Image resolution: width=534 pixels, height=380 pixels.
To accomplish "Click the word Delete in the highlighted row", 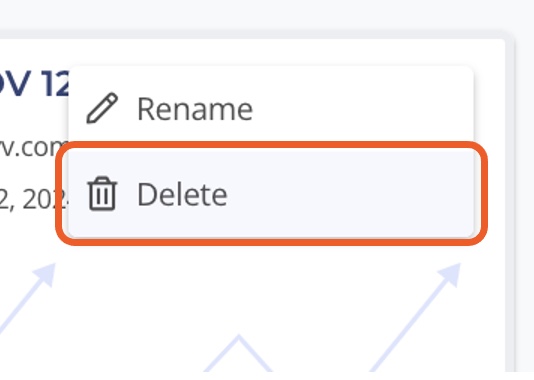I will [x=182, y=194].
